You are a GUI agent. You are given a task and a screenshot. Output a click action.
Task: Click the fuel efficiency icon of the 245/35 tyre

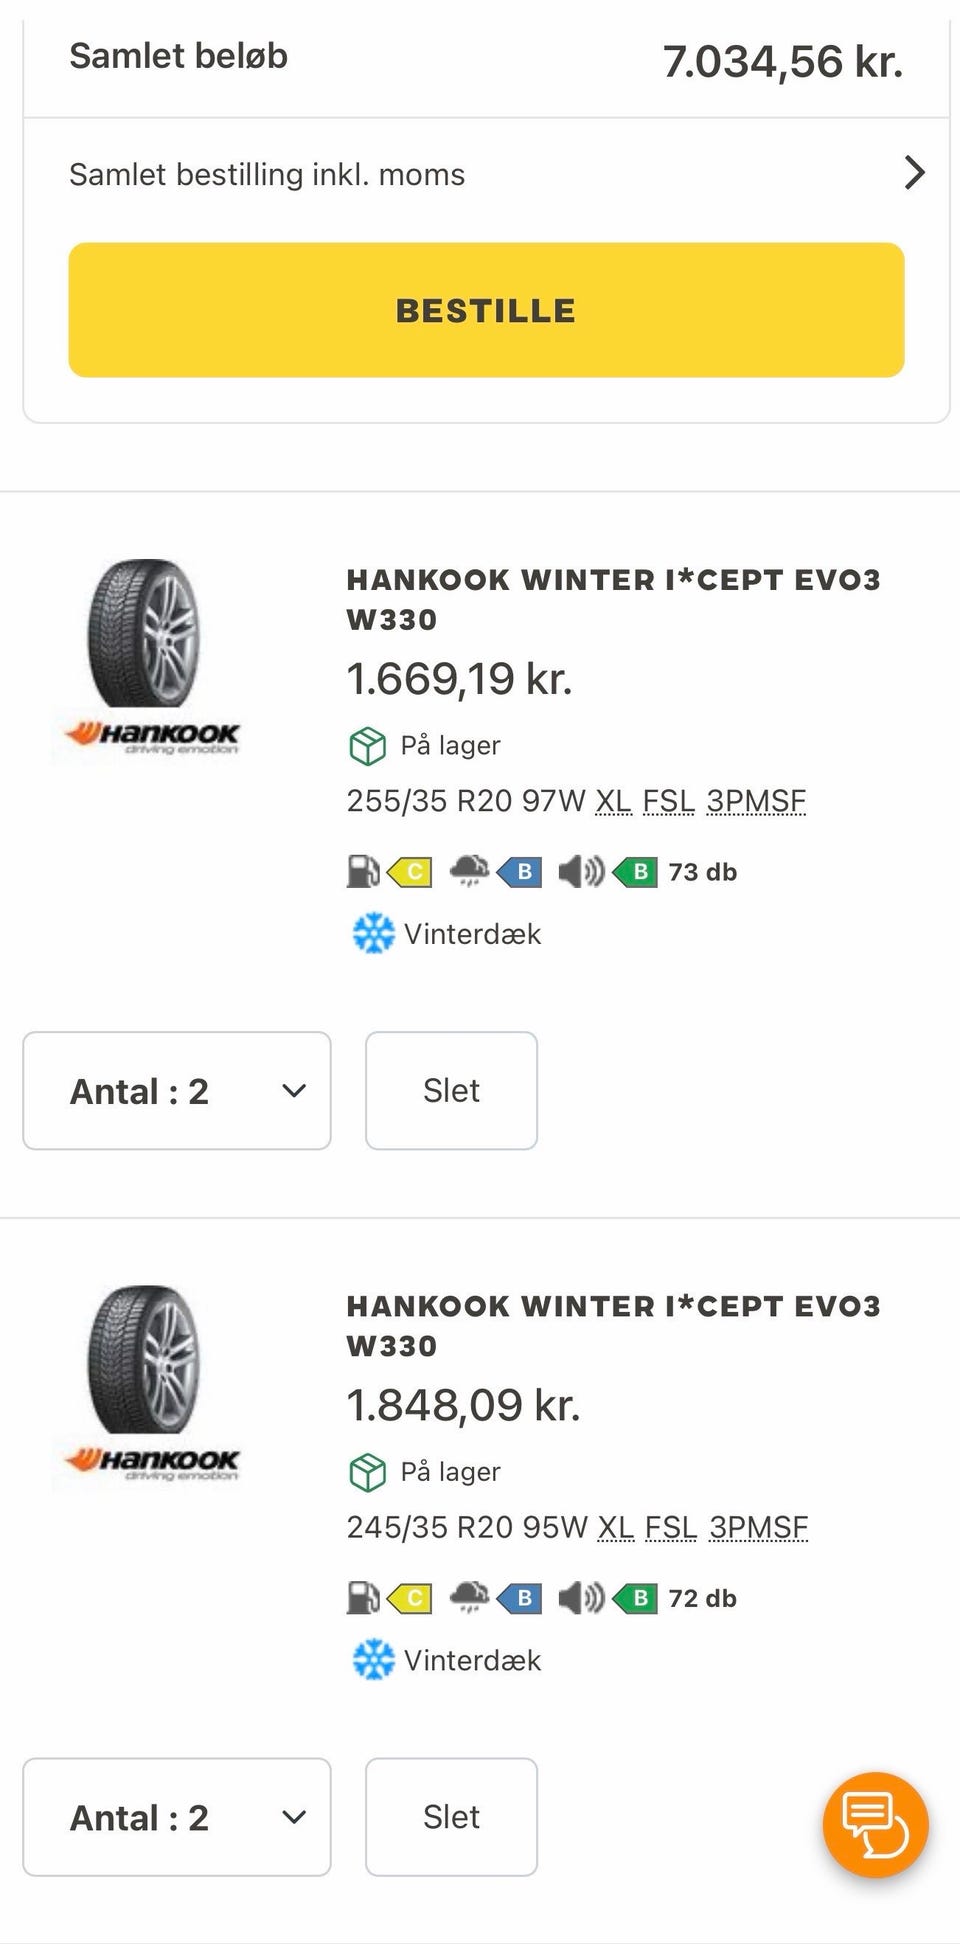(363, 1598)
